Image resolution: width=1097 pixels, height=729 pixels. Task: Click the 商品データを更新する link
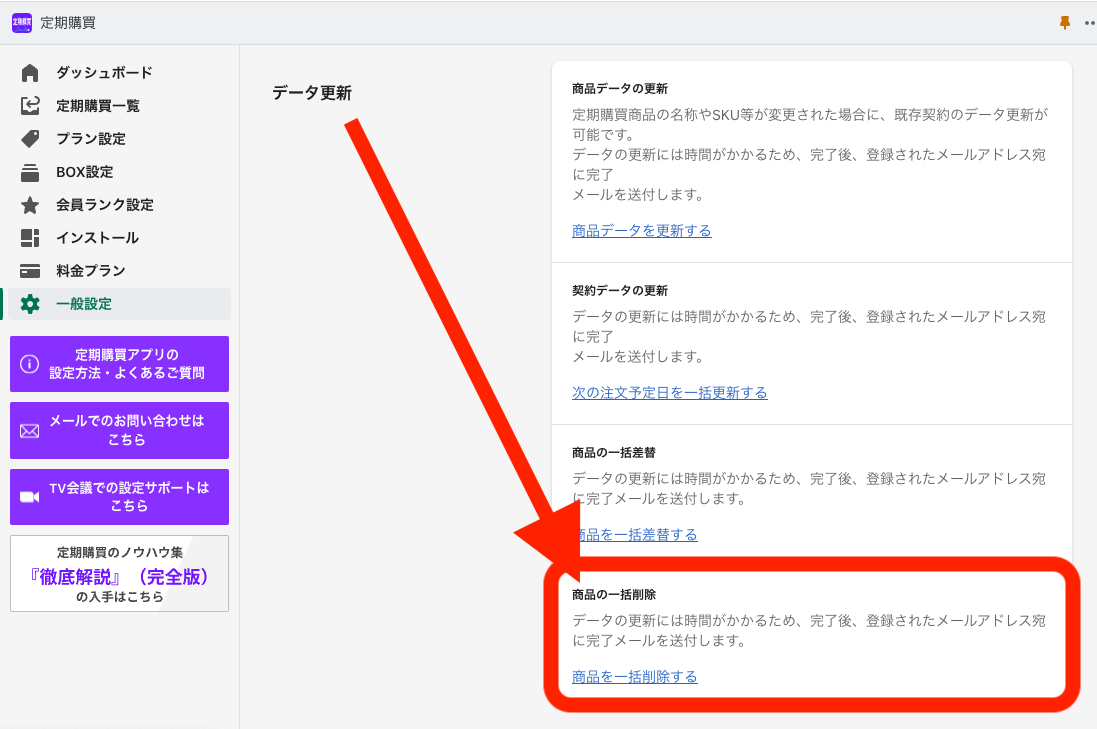641,231
